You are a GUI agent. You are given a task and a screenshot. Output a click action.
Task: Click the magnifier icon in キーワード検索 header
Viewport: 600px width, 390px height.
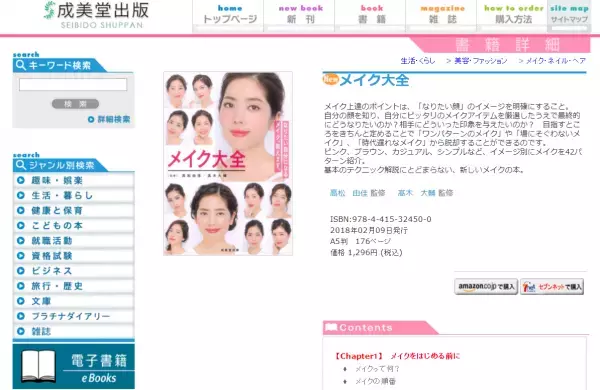[21, 65]
